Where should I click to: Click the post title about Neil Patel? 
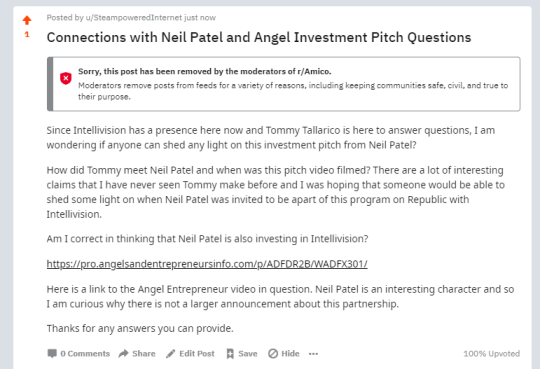click(x=259, y=37)
